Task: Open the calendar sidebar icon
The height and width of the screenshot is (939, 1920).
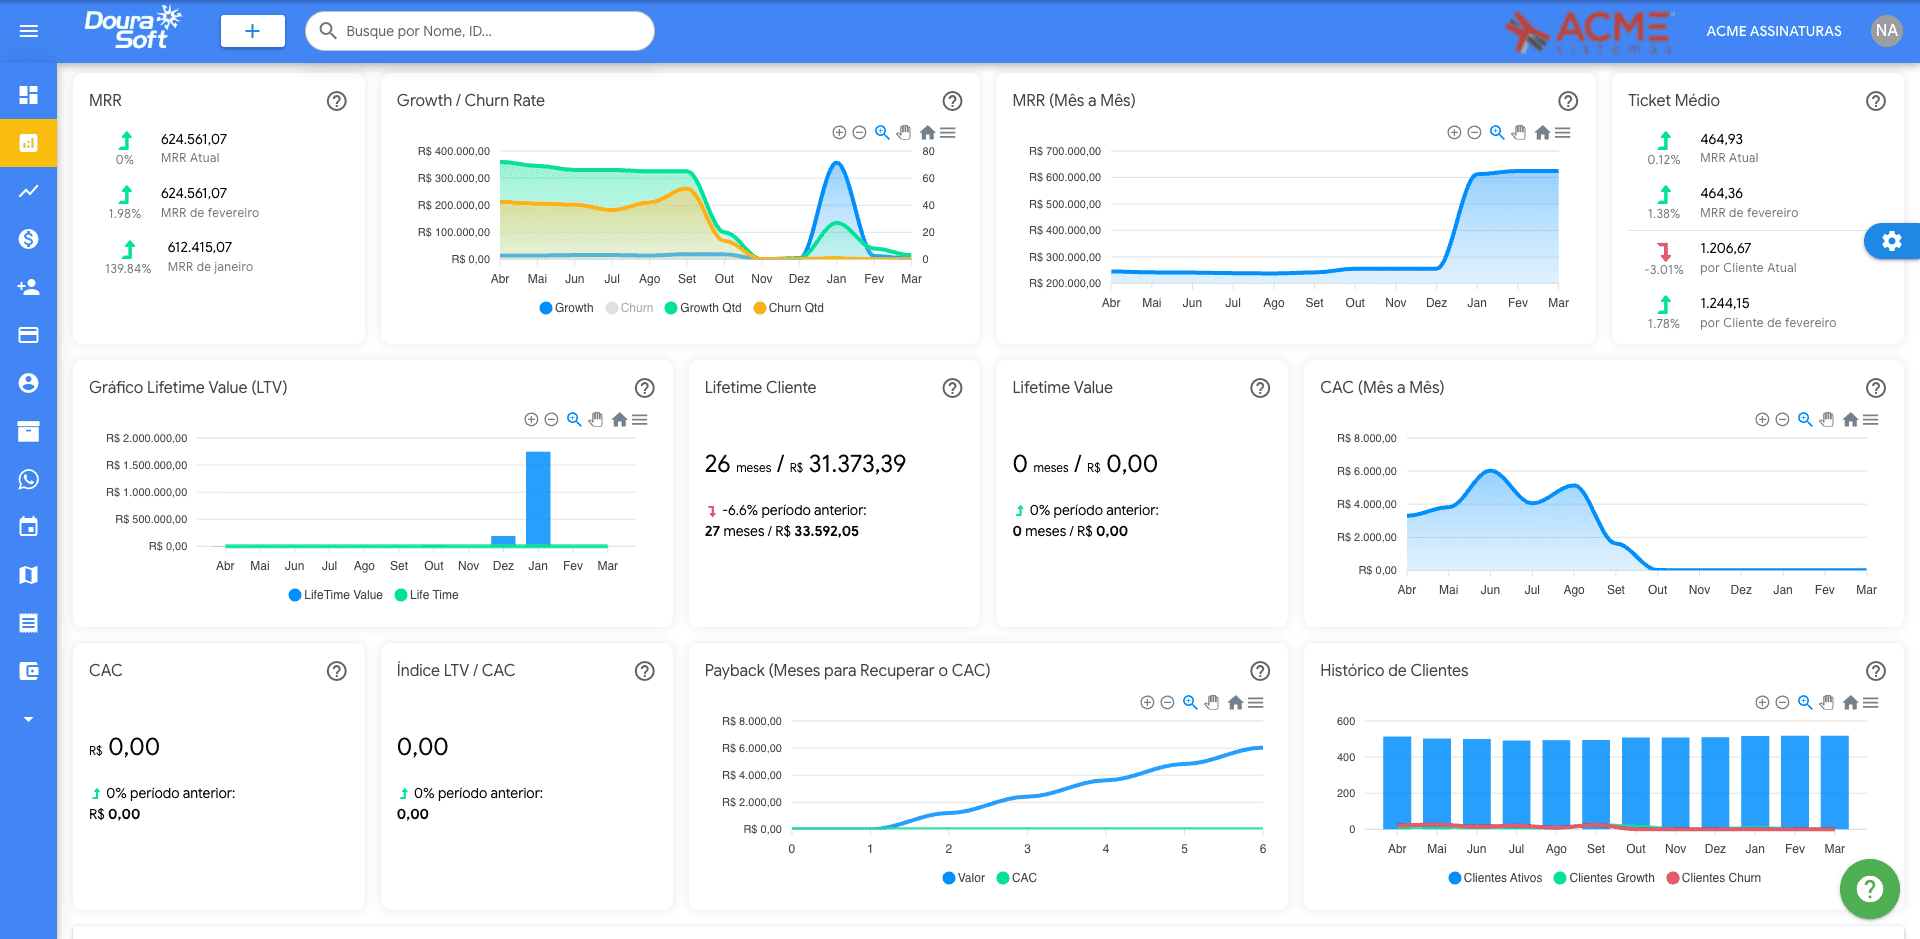Action: point(29,527)
